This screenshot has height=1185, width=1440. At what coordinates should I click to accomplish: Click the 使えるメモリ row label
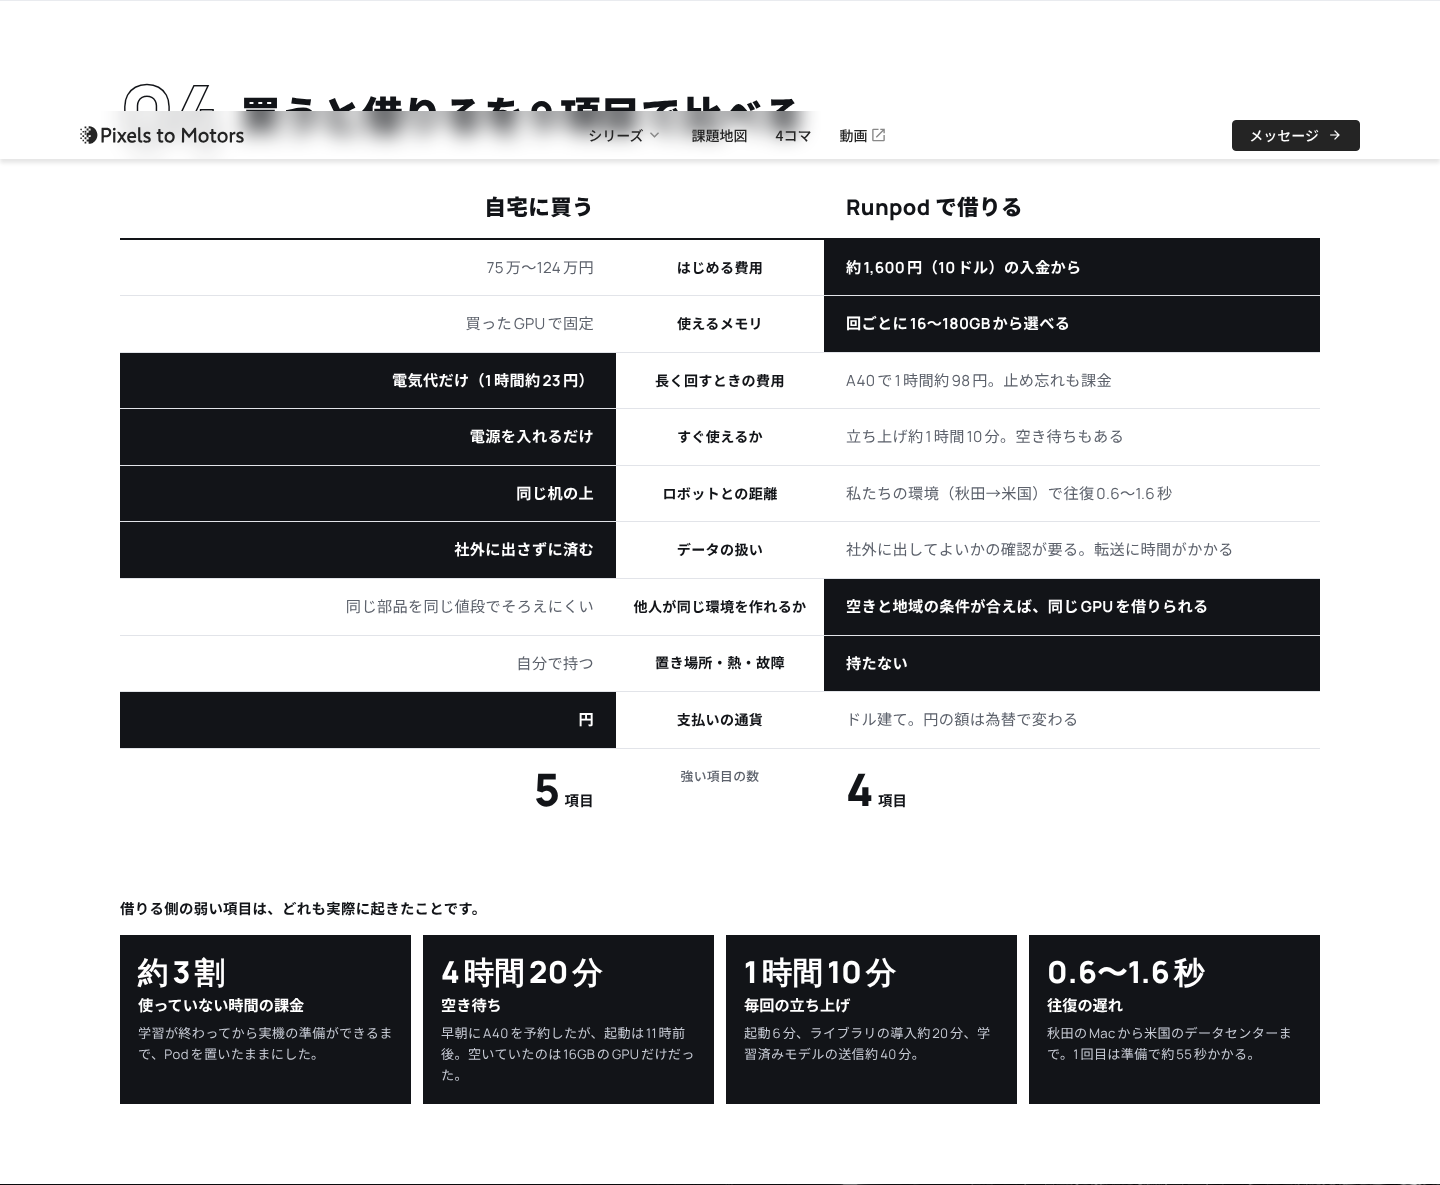click(720, 324)
